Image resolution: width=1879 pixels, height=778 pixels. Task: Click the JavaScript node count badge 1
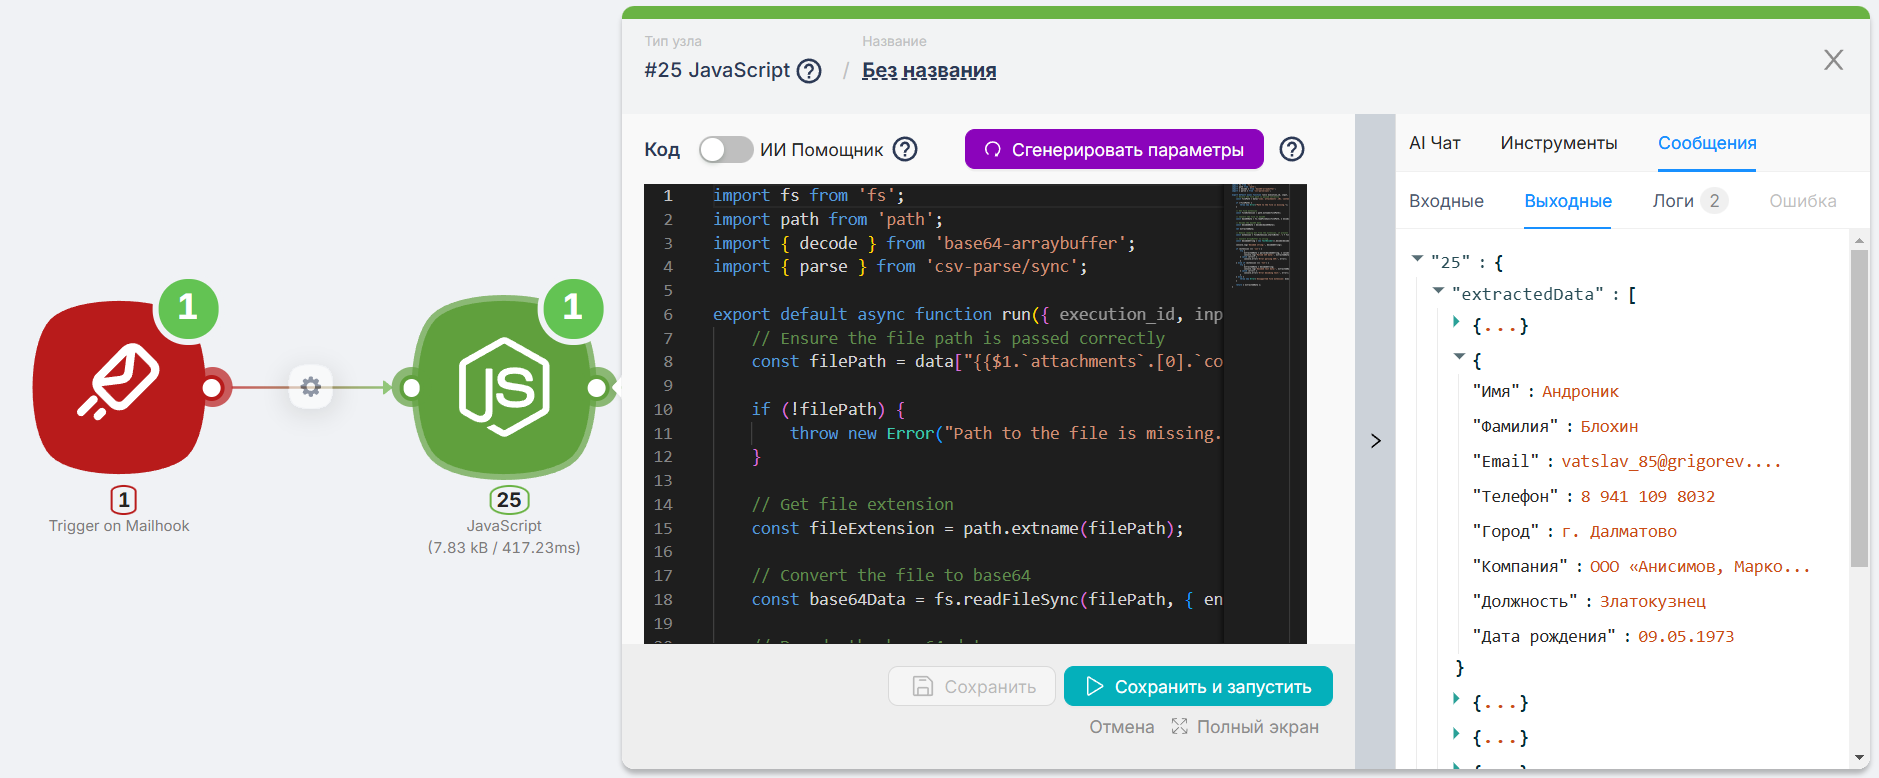pyautogui.click(x=572, y=307)
